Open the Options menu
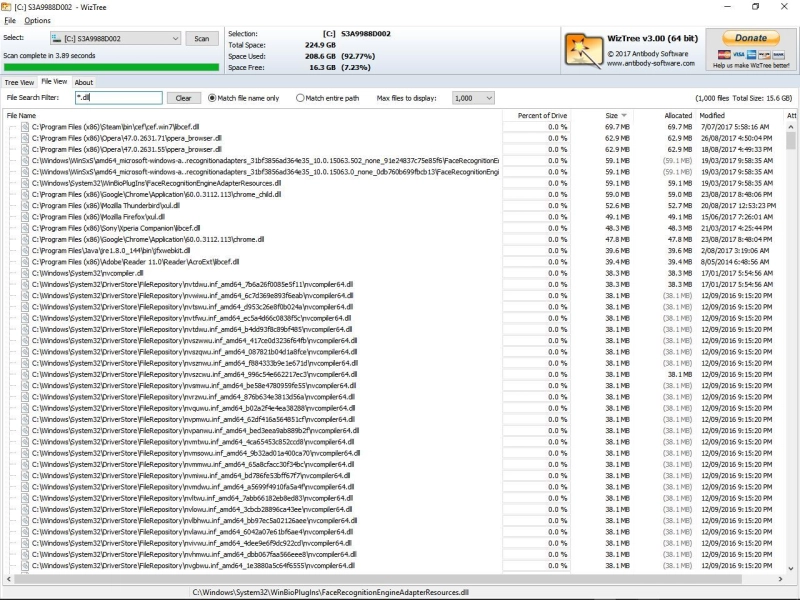The height and width of the screenshot is (600, 800). [x=37, y=20]
